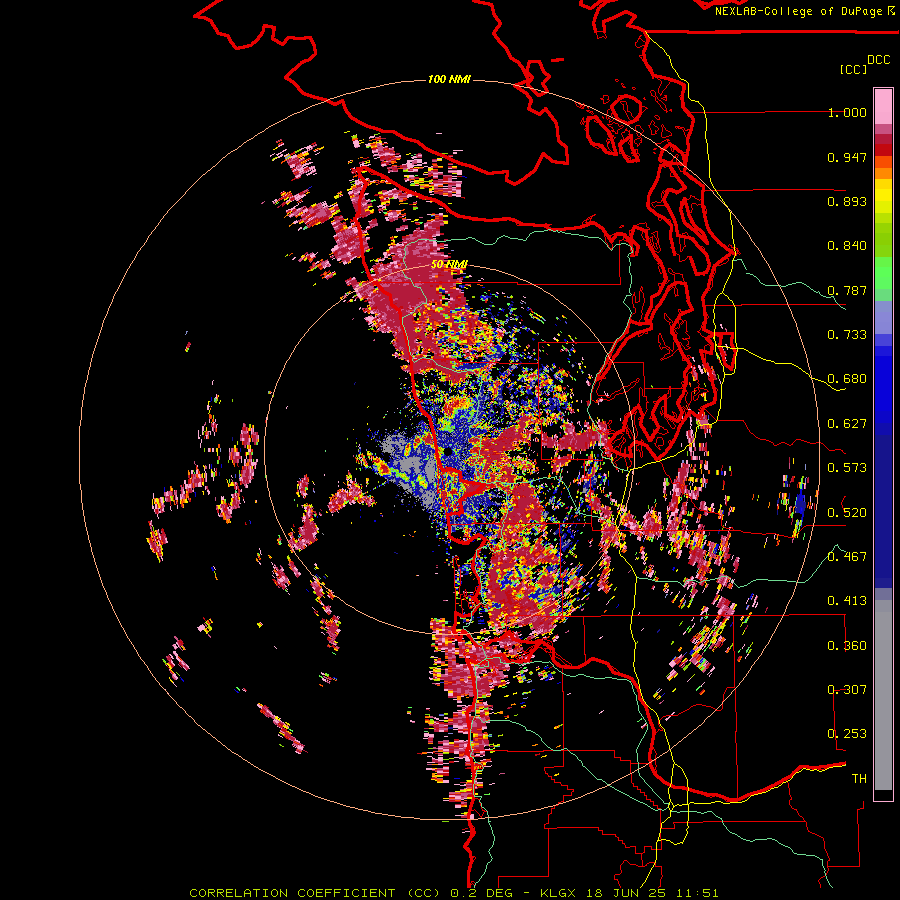Click the 0.787 legend value
Image resolution: width=900 pixels, height=900 pixels.
coord(847,290)
